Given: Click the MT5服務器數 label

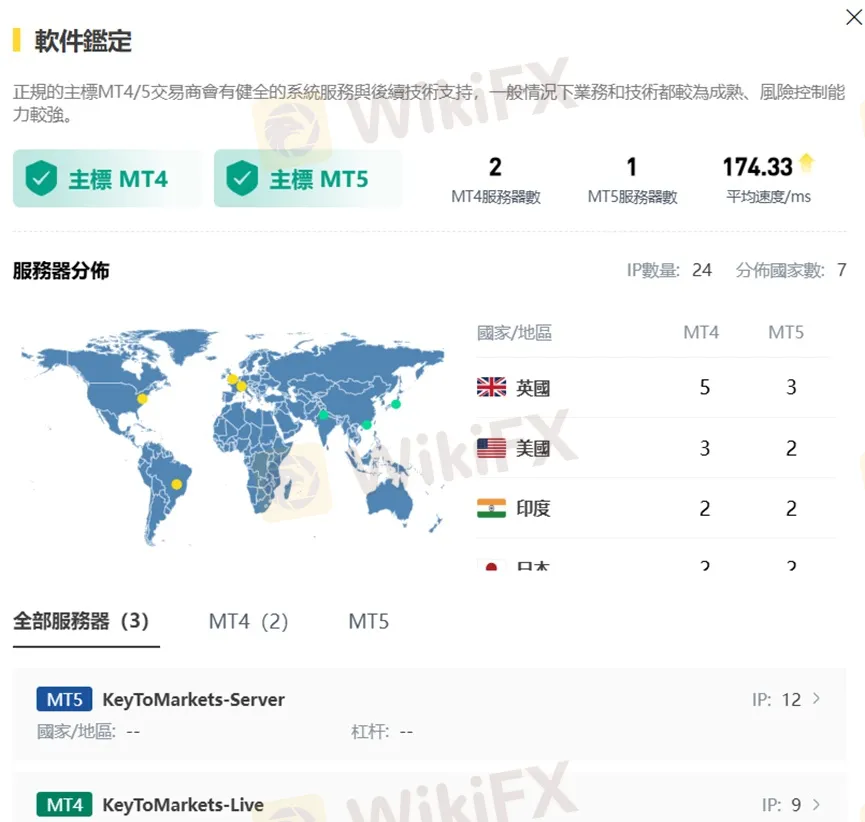Looking at the screenshot, I should [x=632, y=196].
